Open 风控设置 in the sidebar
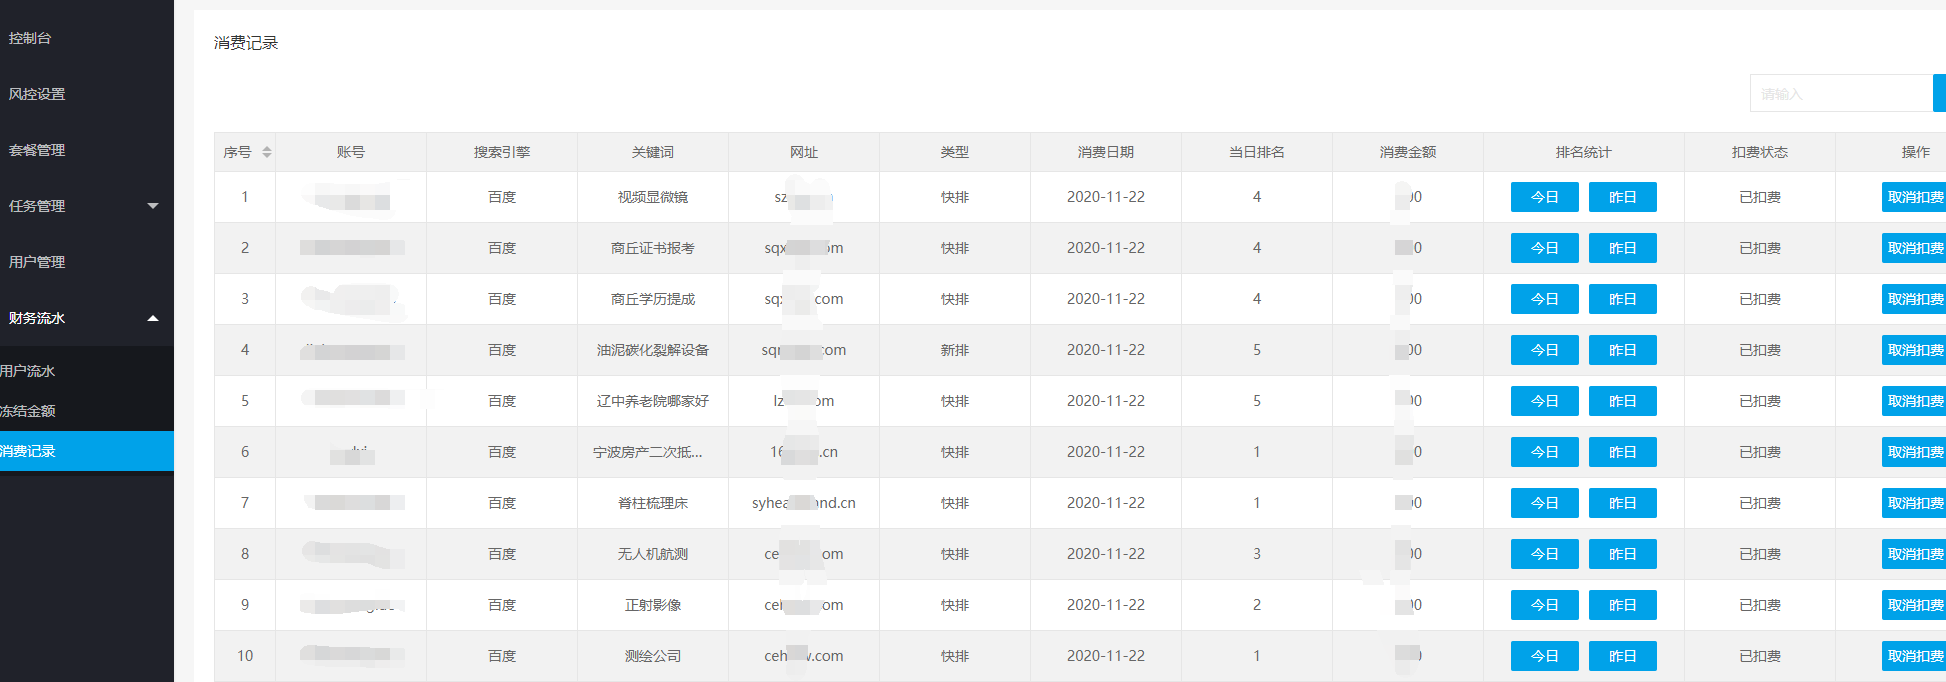The height and width of the screenshot is (682, 1946). pos(37,94)
